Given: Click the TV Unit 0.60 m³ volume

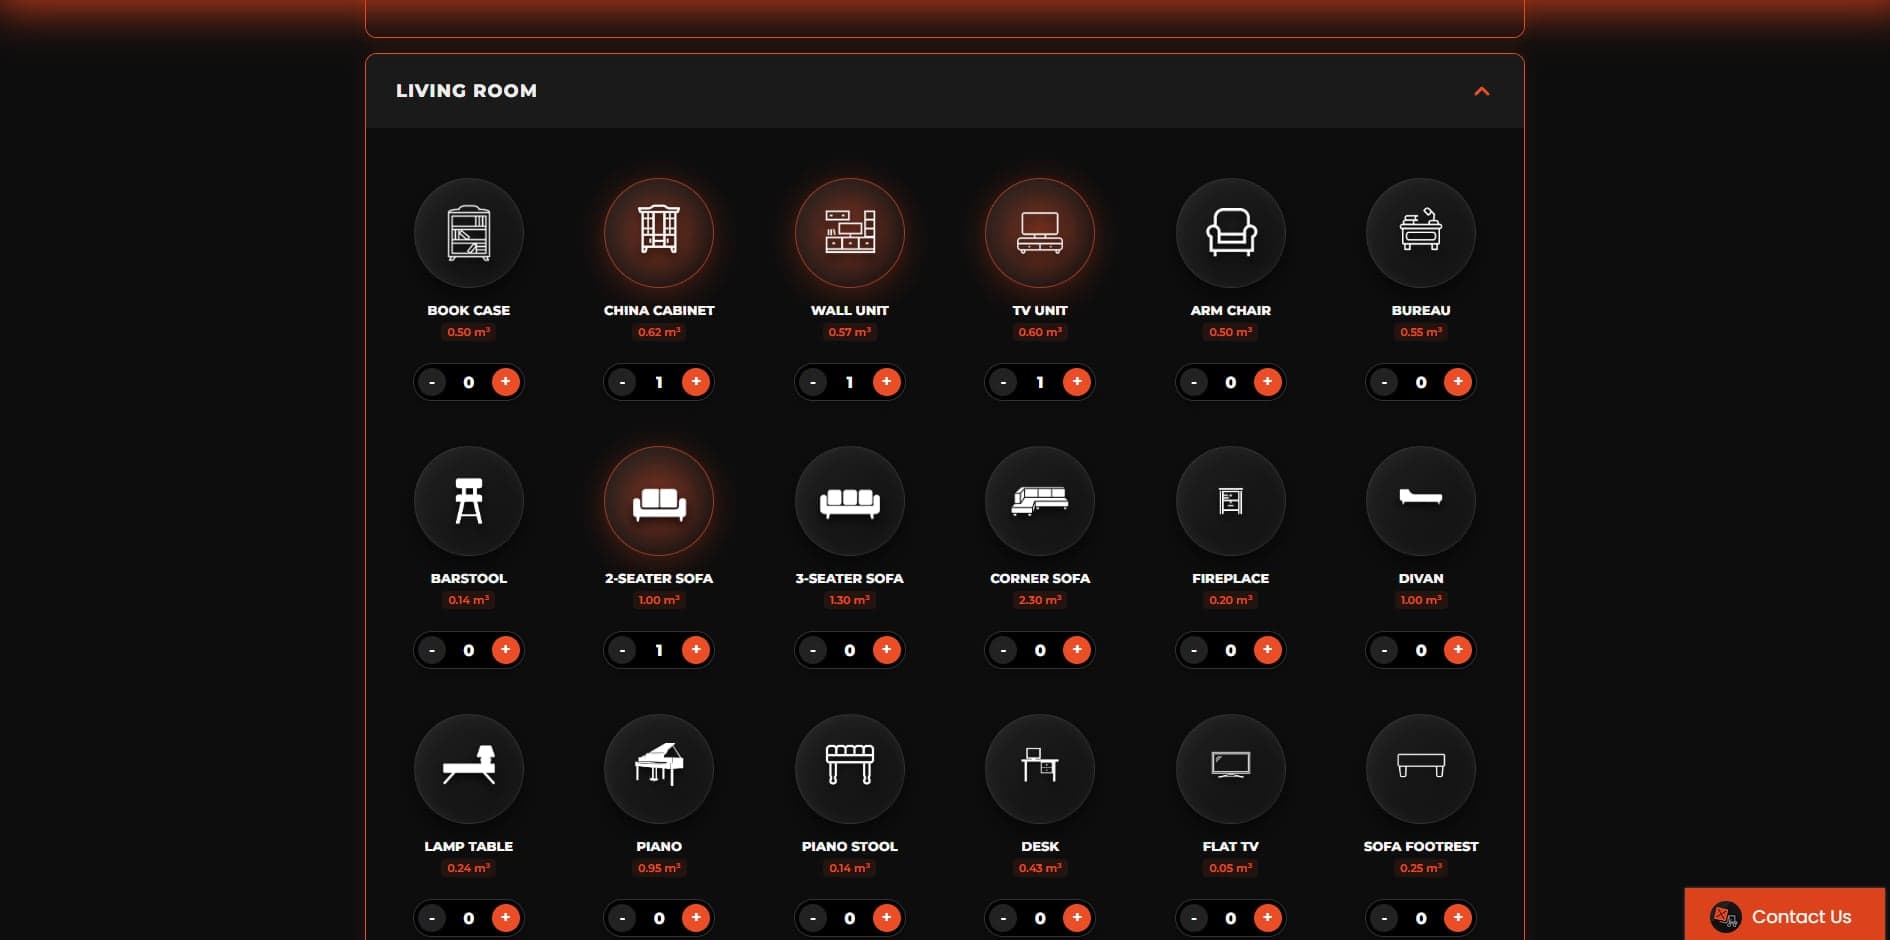Looking at the screenshot, I should click(x=1040, y=332).
